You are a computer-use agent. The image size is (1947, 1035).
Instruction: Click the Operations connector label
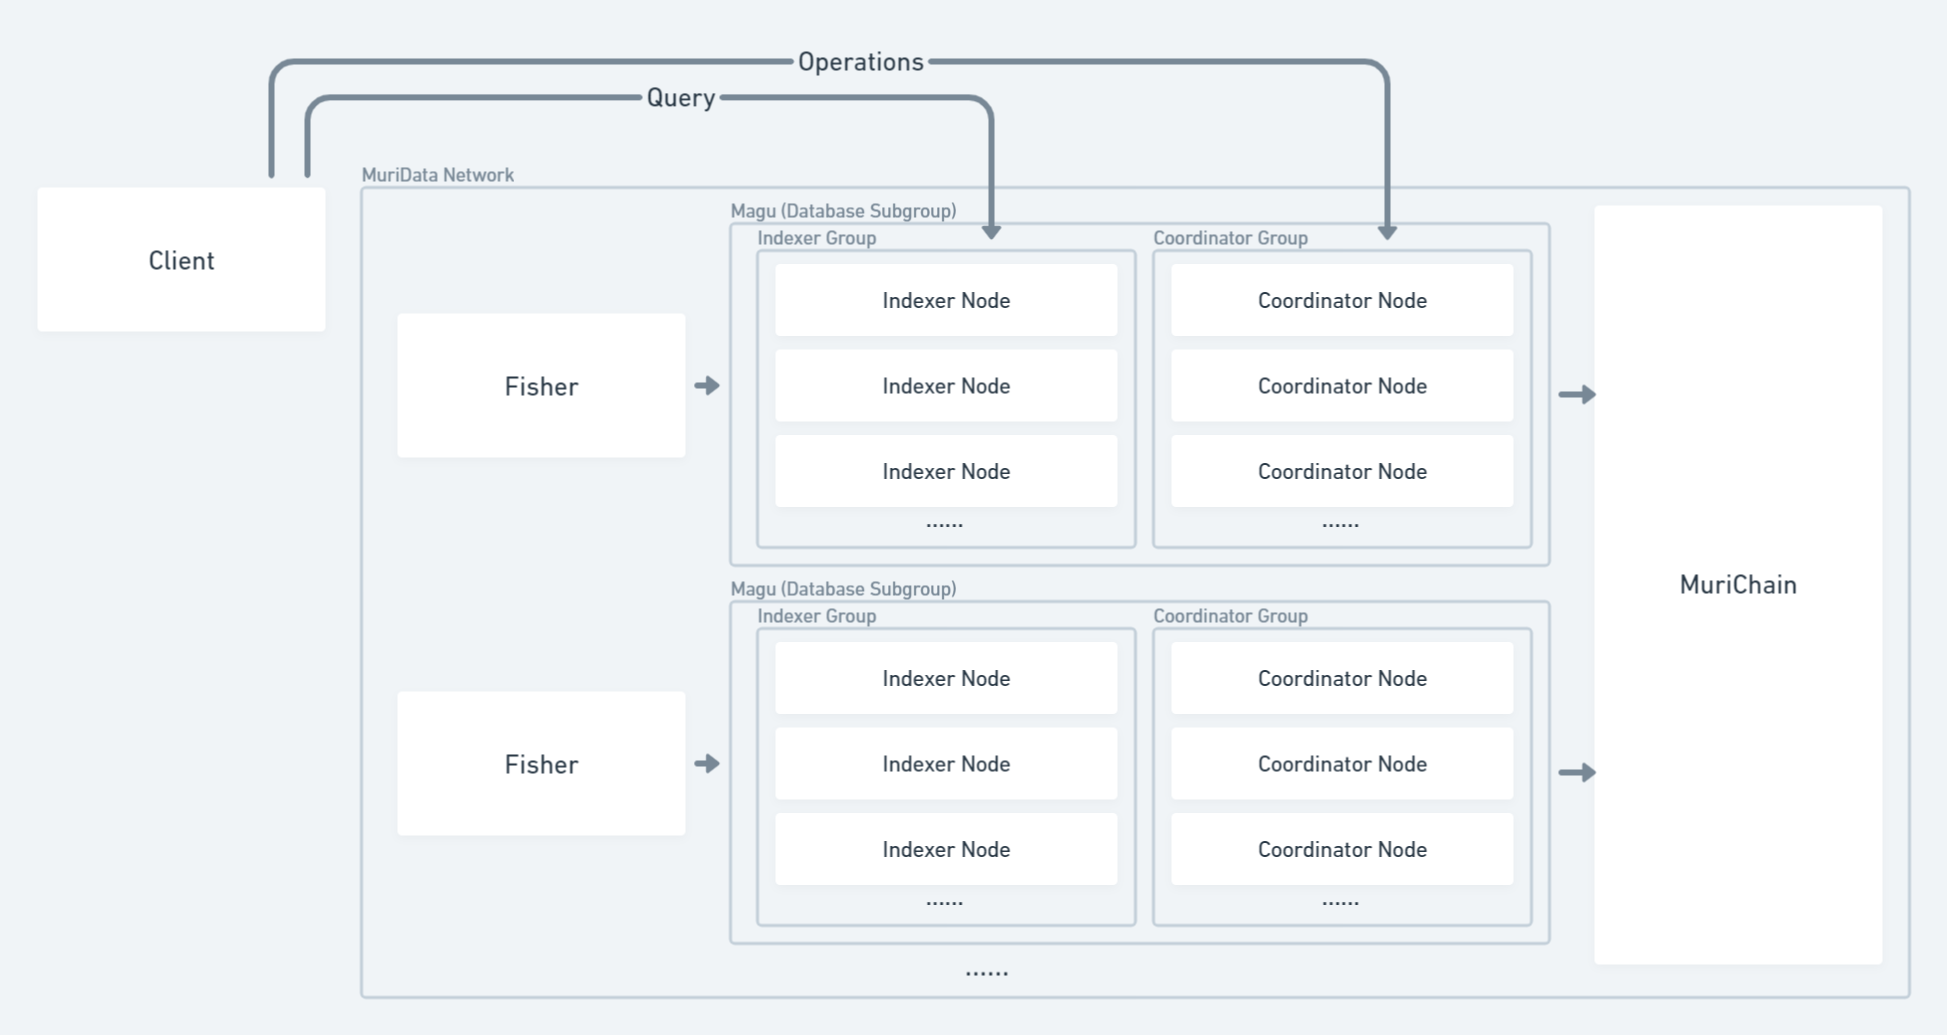pyautogui.click(x=860, y=62)
